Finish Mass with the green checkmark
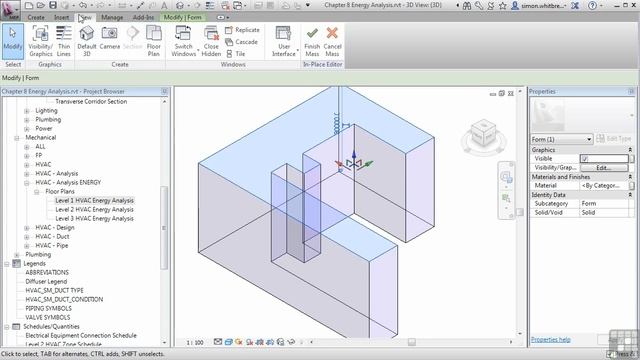Image resolution: width=640 pixels, height=360 pixels. [x=312, y=41]
